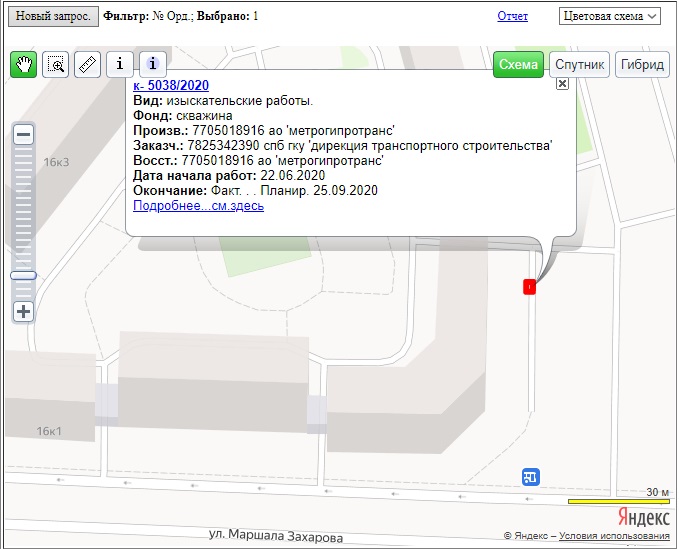
Task: Click the blue circled info tool button
Action: (x=152, y=64)
